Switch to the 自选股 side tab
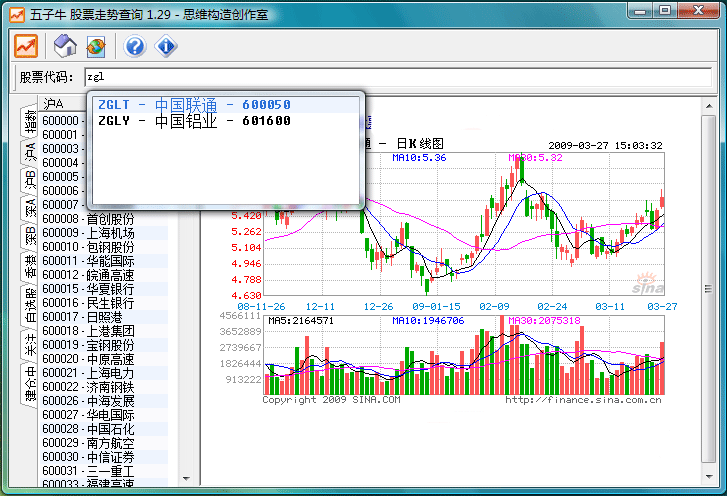Viewport: 727px width, 496px height. coord(30,305)
